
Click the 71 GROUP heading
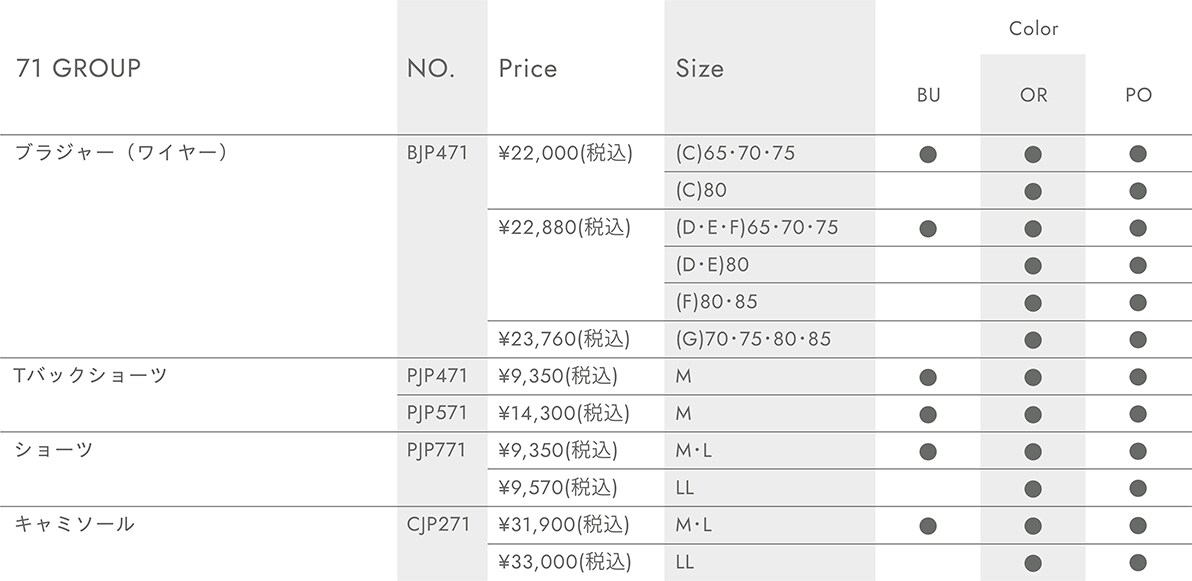click(78, 68)
